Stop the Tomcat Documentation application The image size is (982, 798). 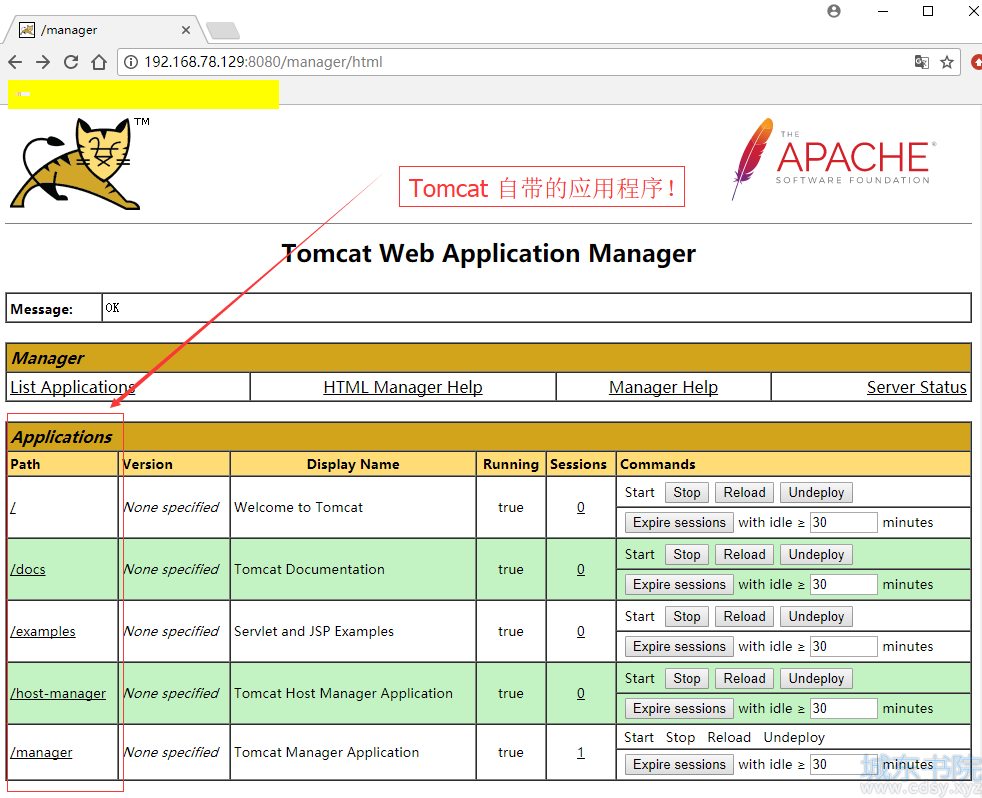point(687,554)
